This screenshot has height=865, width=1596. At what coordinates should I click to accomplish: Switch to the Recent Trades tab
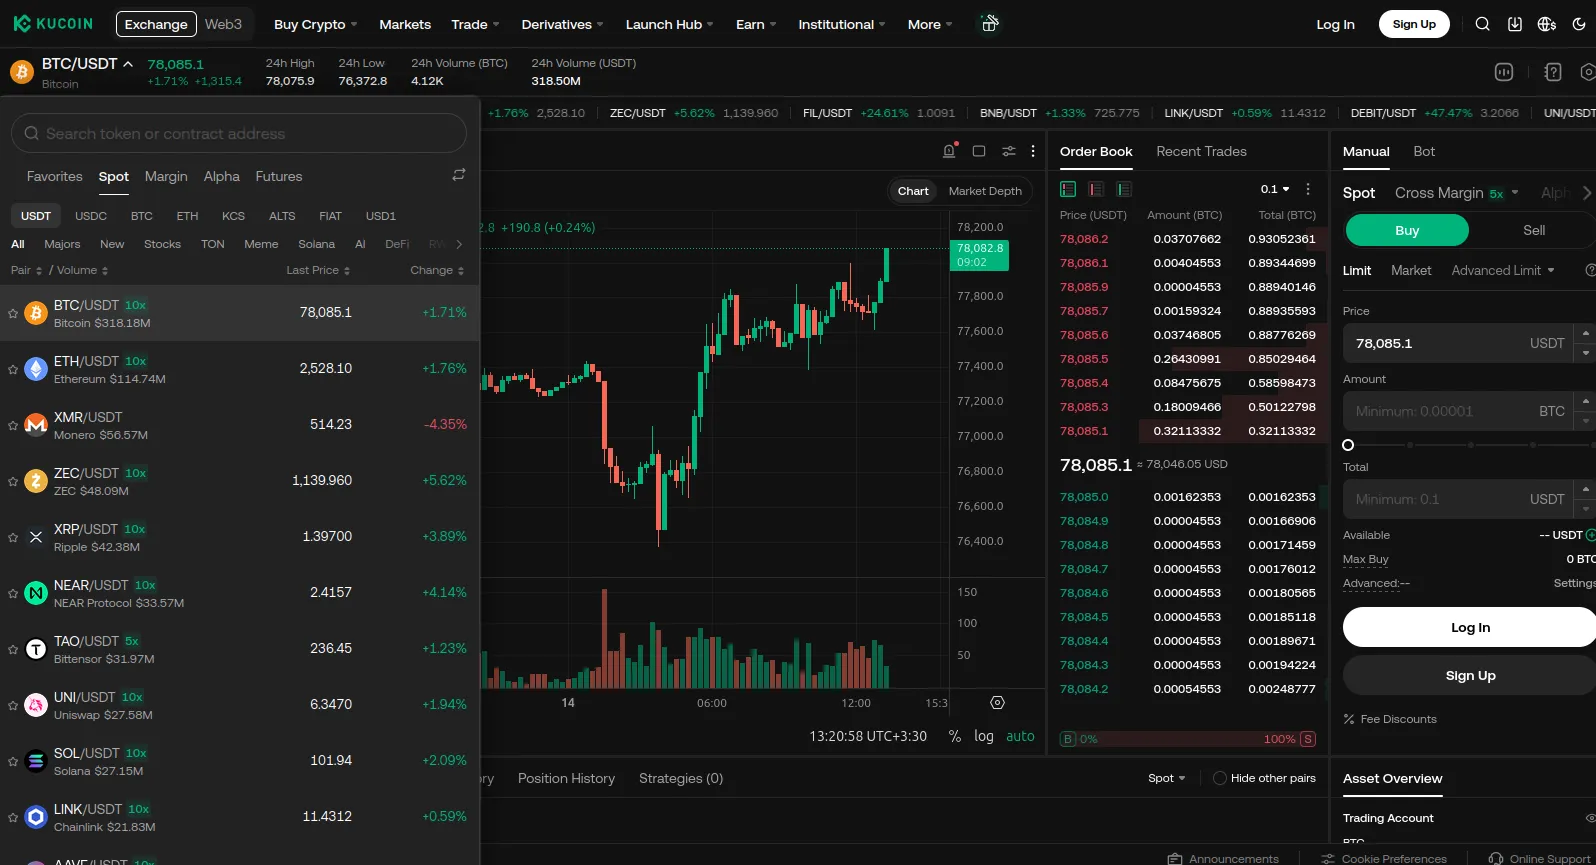pos(1201,151)
